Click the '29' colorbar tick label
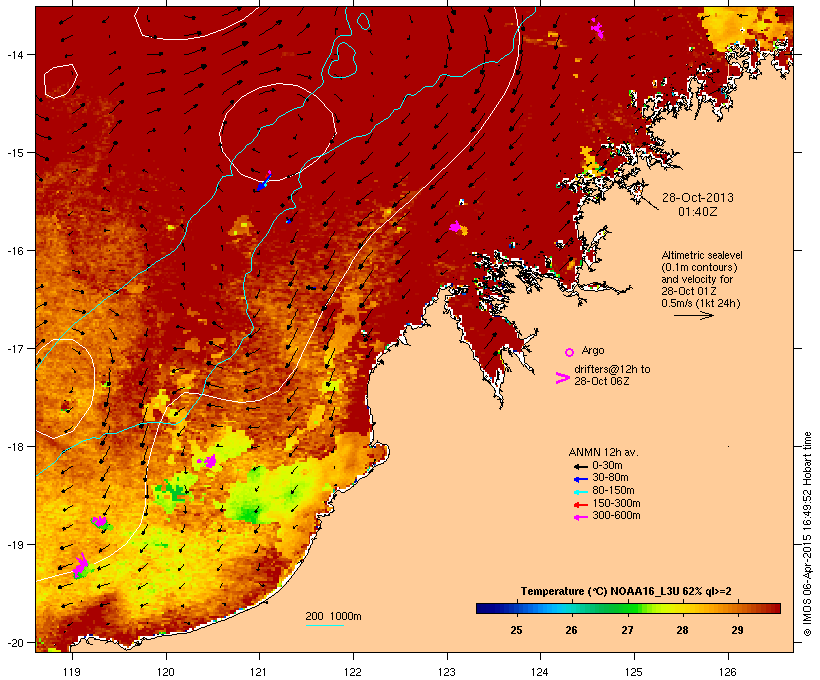This screenshot has height=680, width=820. tap(737, 630)
